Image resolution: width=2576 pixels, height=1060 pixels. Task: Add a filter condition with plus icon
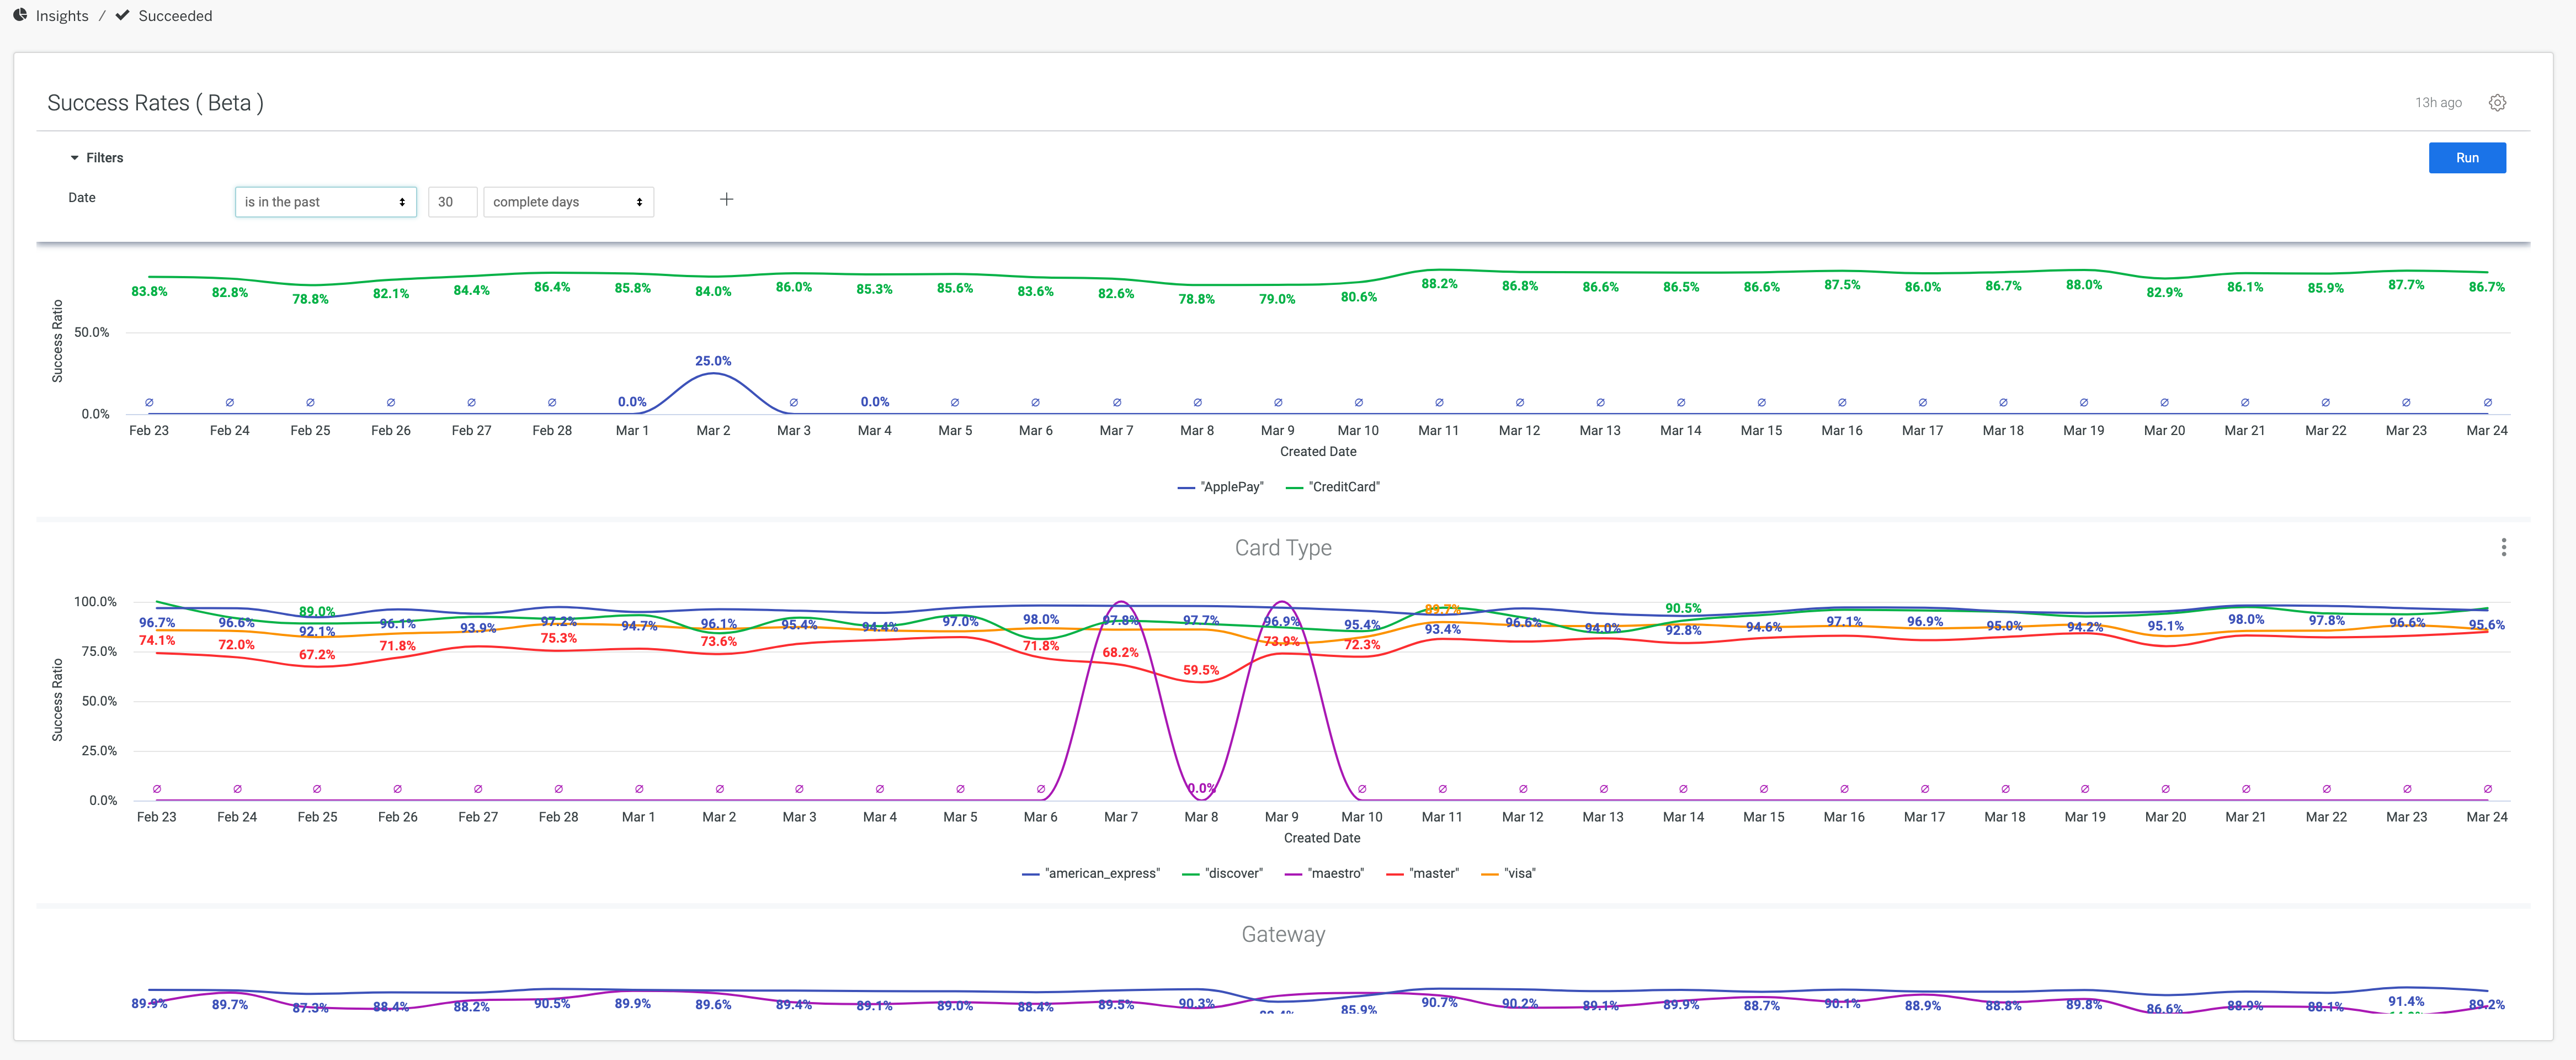pos(727,199)
